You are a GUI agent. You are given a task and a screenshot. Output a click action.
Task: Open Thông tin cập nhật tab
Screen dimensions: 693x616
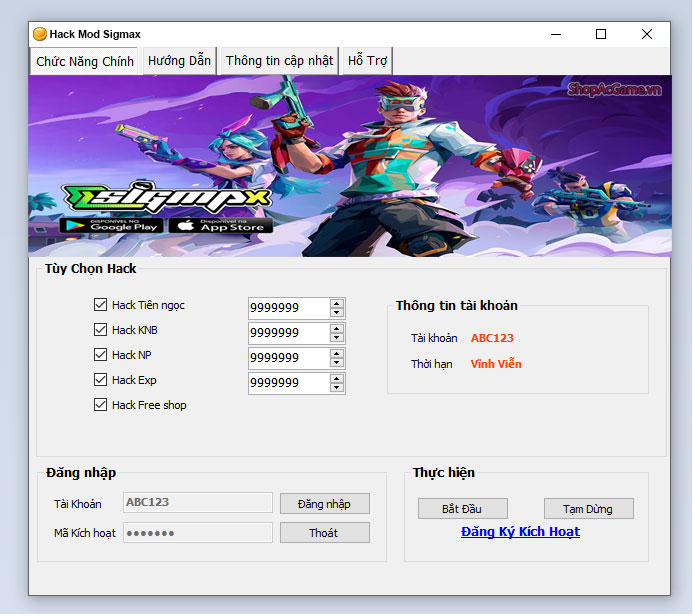pos(279,61)
